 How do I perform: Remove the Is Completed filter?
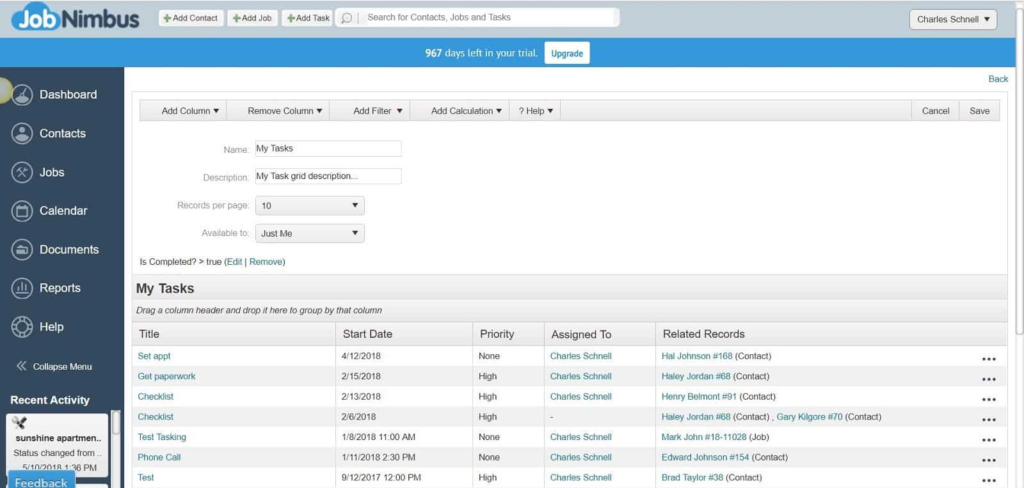266,262
